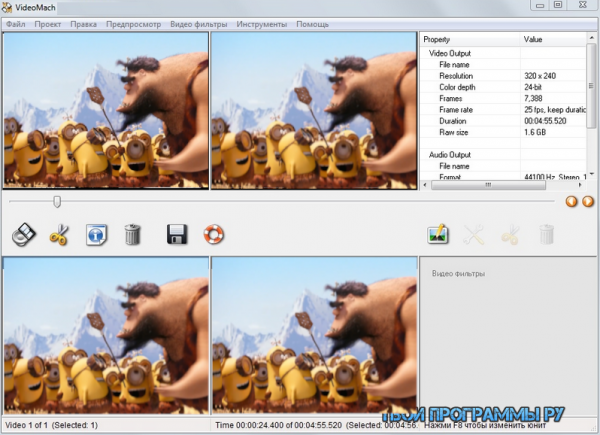Click the Duration property label
The image size is (600, 435).
[453, 121]
